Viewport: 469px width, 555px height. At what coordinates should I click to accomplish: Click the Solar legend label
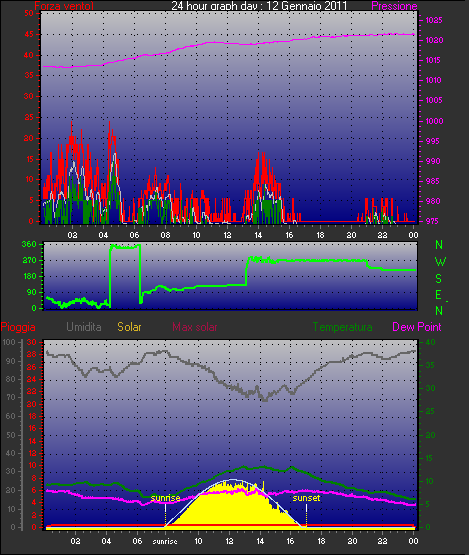129,327
